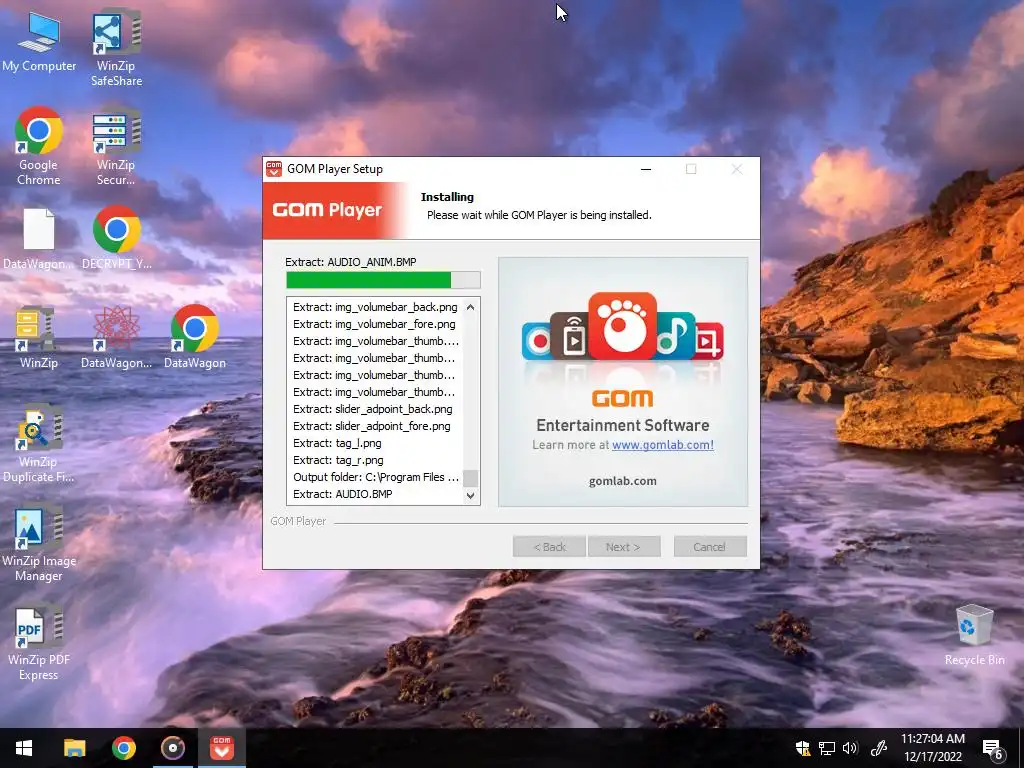Viewport: 1024px width, 768px height.
Task: Click the log scroll down arrow
Action: [470, 496]
